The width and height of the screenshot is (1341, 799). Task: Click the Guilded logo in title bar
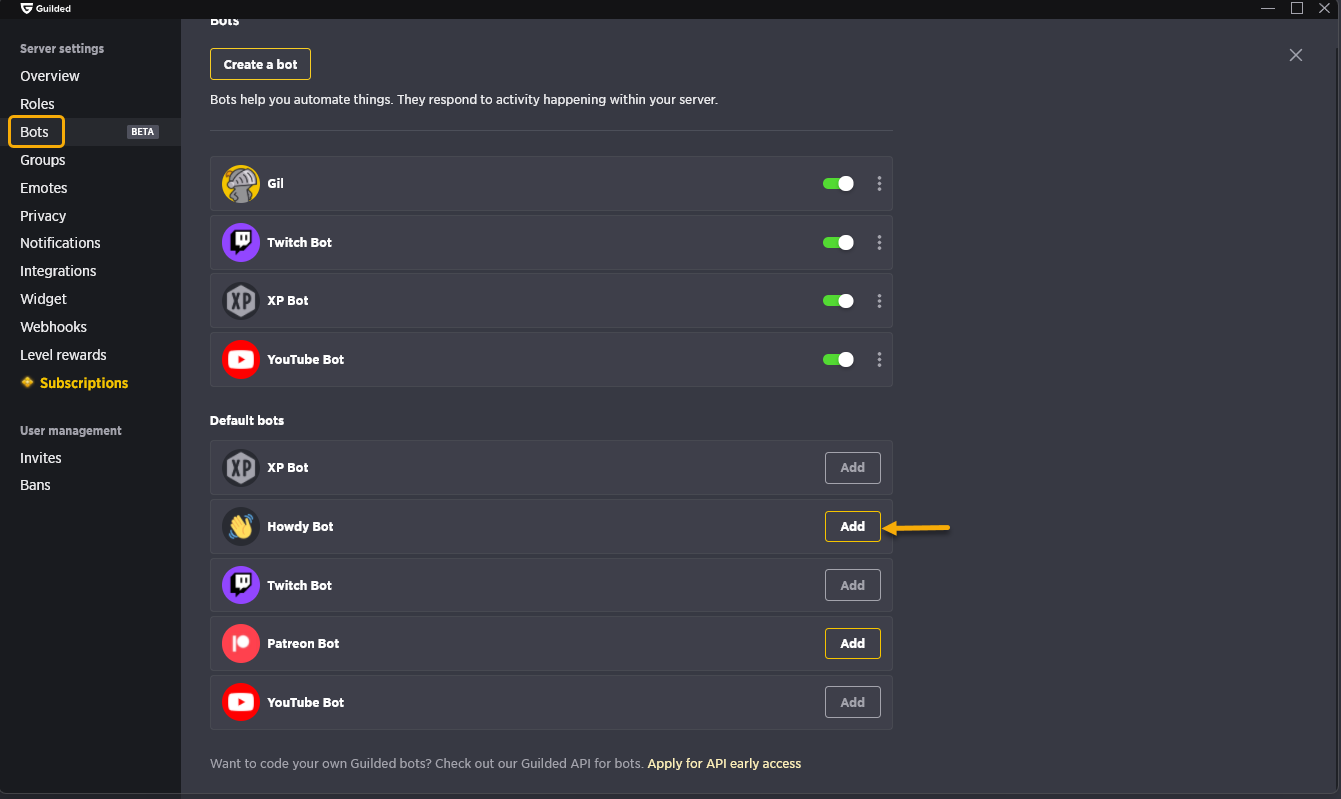click(x=26, y=8)
